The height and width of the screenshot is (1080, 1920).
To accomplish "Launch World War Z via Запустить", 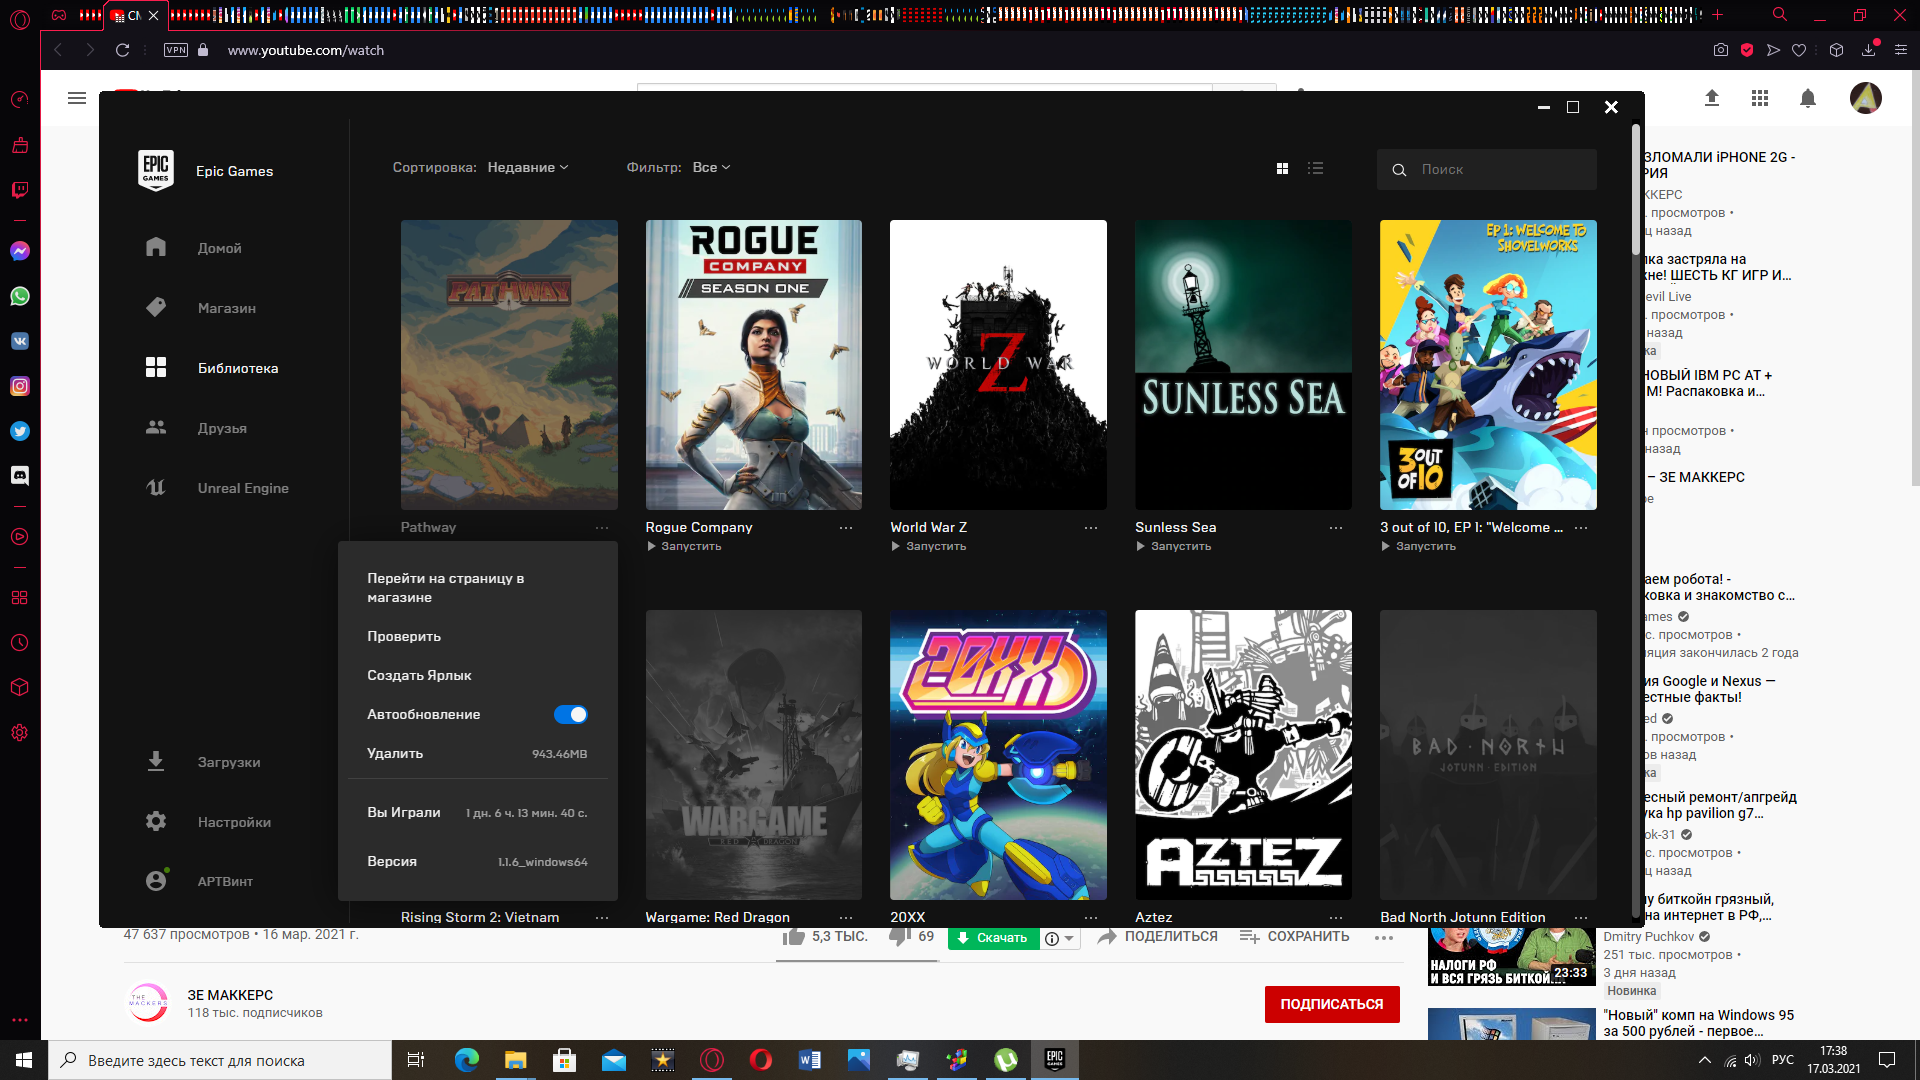I will coord(928,546).
